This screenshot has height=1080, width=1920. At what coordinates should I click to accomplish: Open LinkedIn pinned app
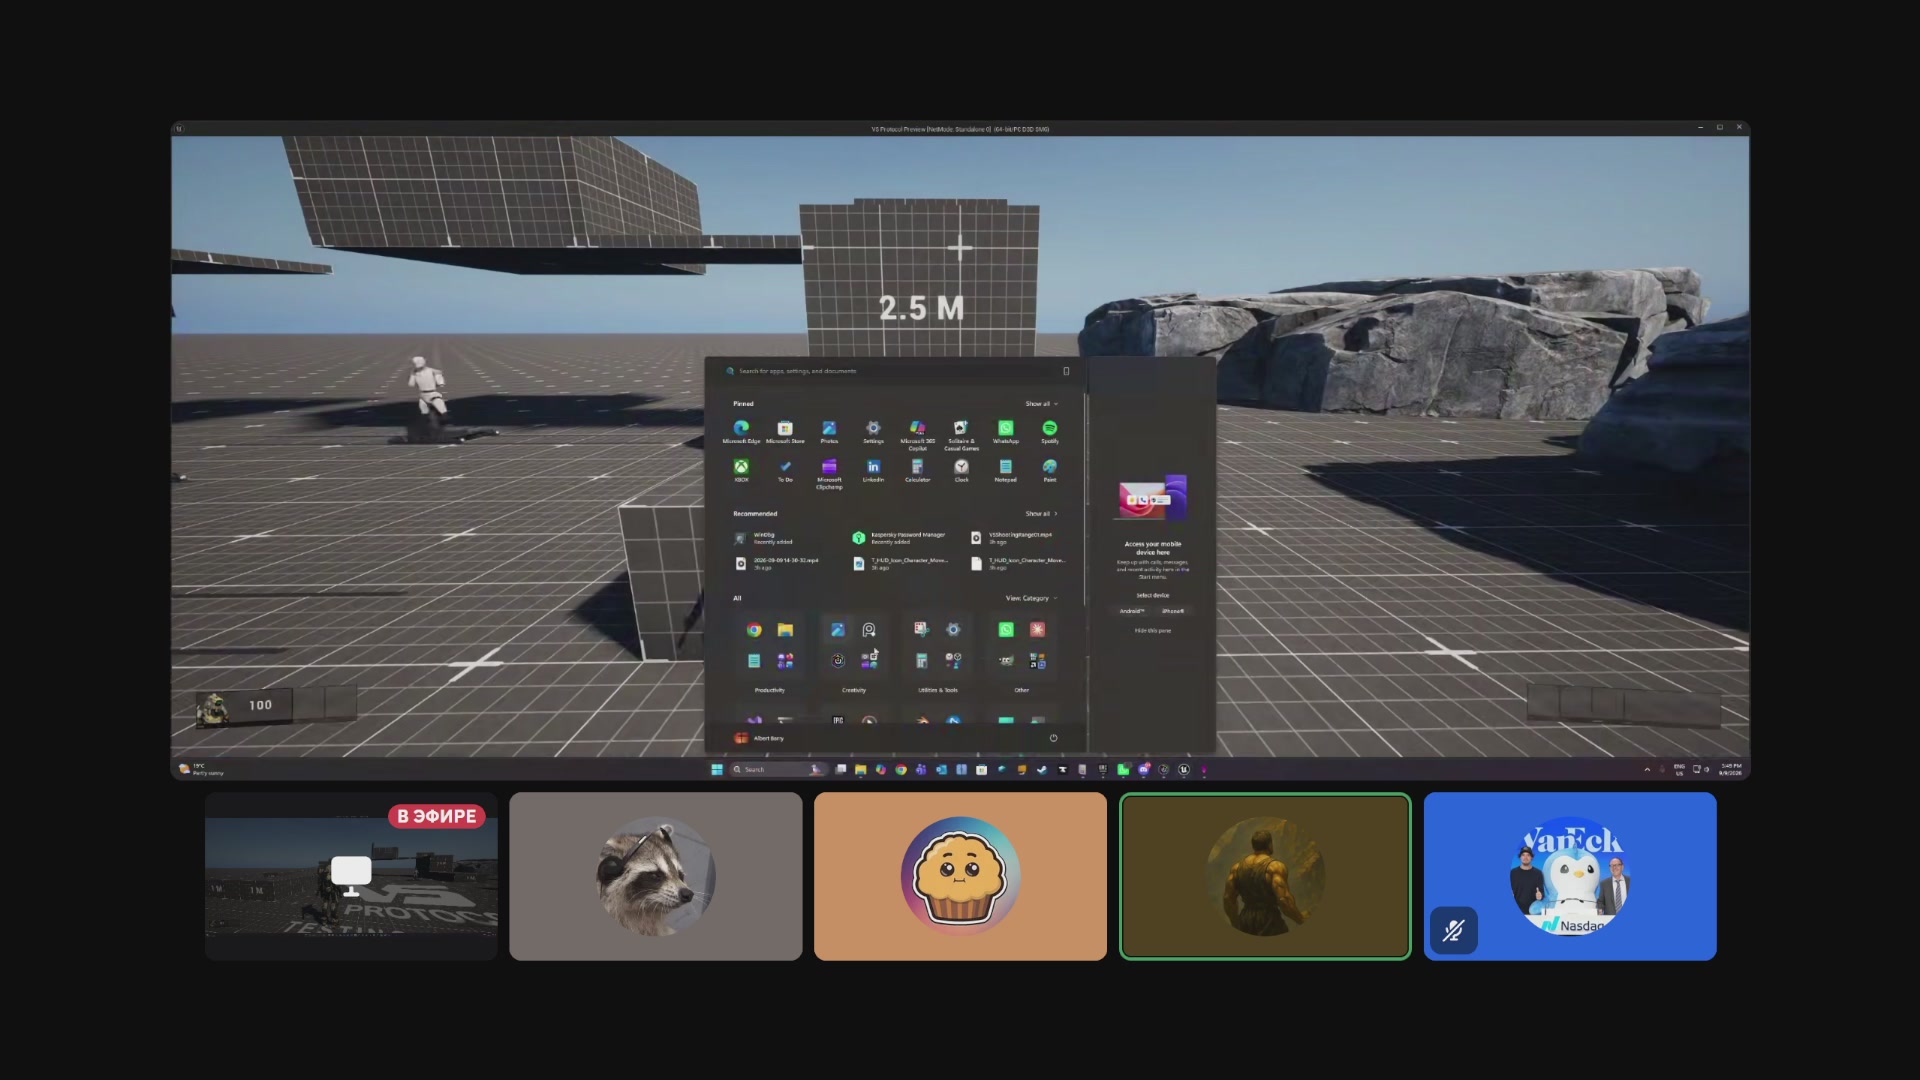[873, 471]
